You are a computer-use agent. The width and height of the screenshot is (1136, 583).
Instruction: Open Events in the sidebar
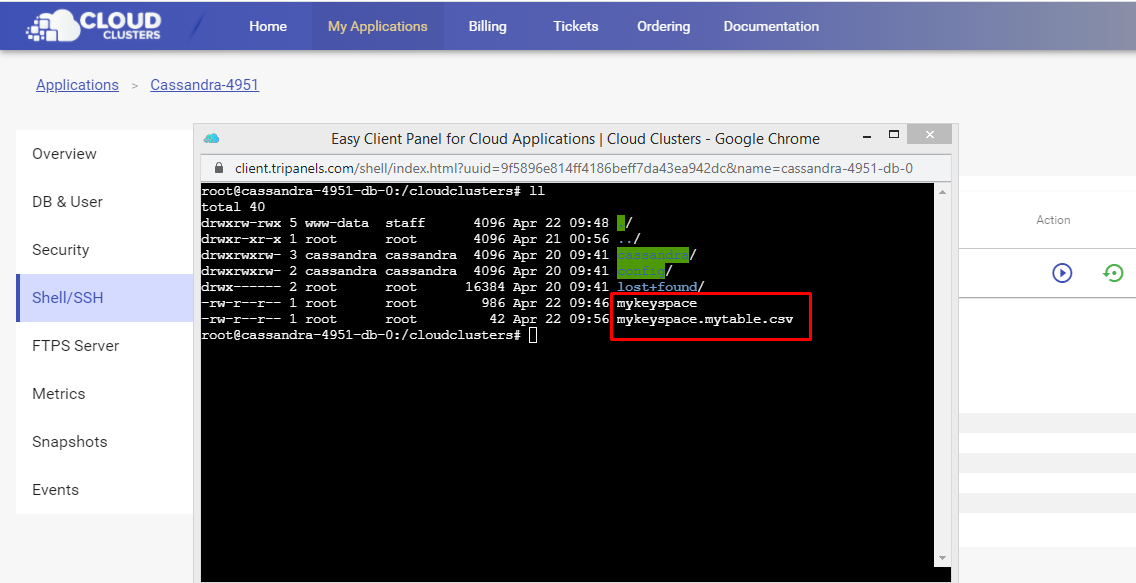click(104, 490)
